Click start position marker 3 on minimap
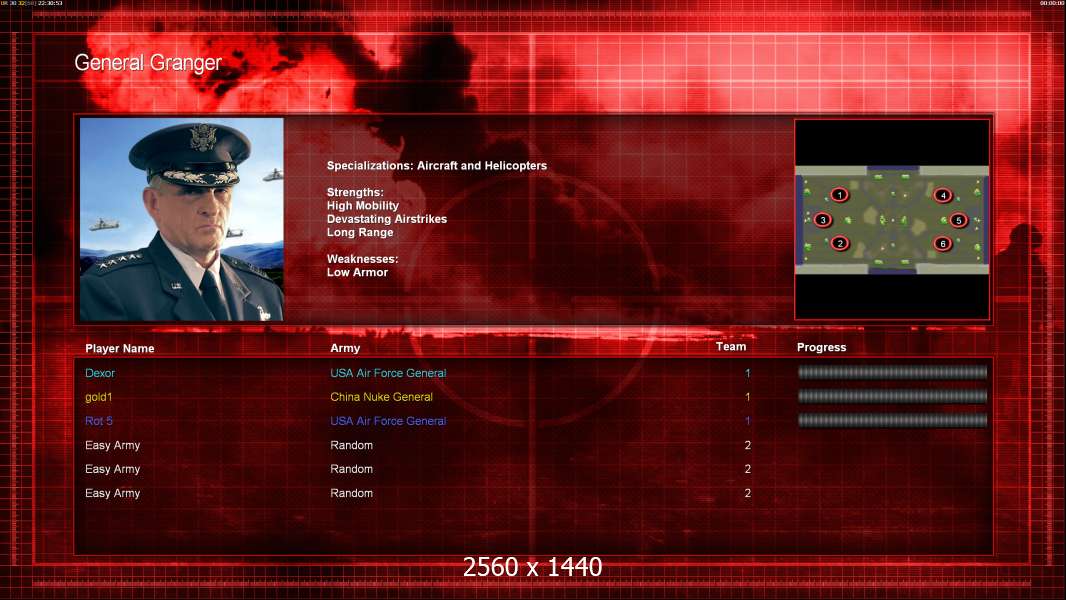Viewport: 1066px width, 600px height. 823,219
